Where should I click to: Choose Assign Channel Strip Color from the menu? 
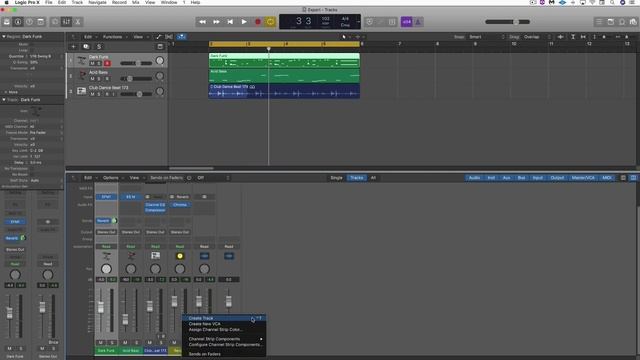point(224,329)
